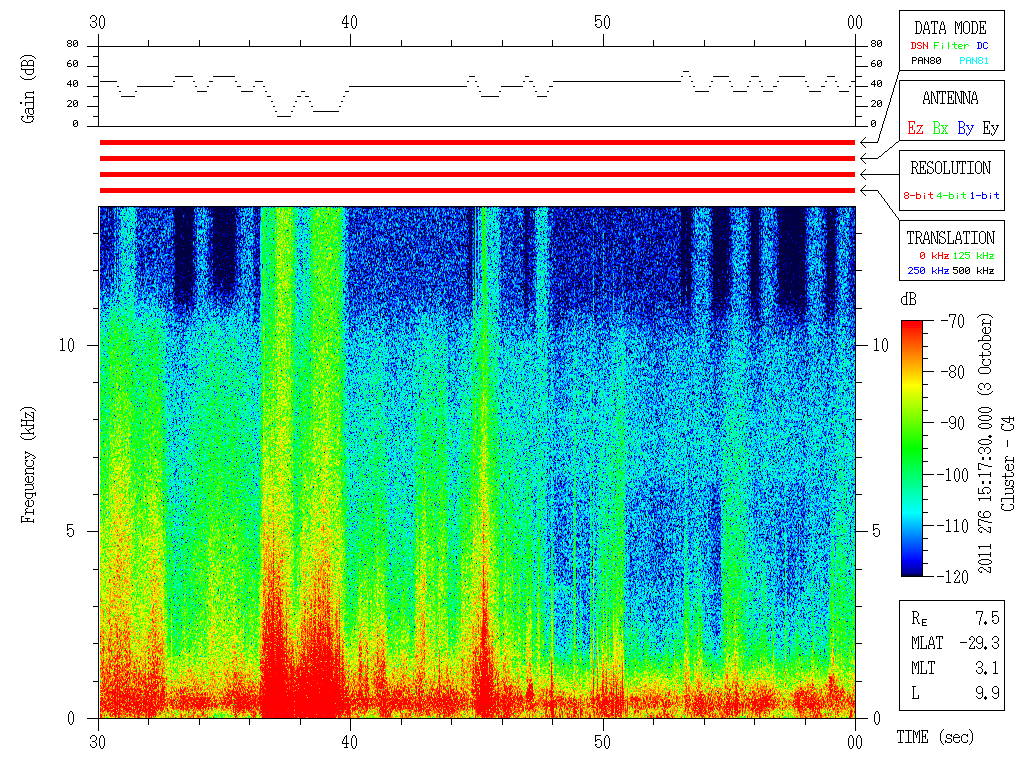Screen dimensions: 1024x768
Task: Select the green Filter data mode label
Action: (x=951, y=46)
